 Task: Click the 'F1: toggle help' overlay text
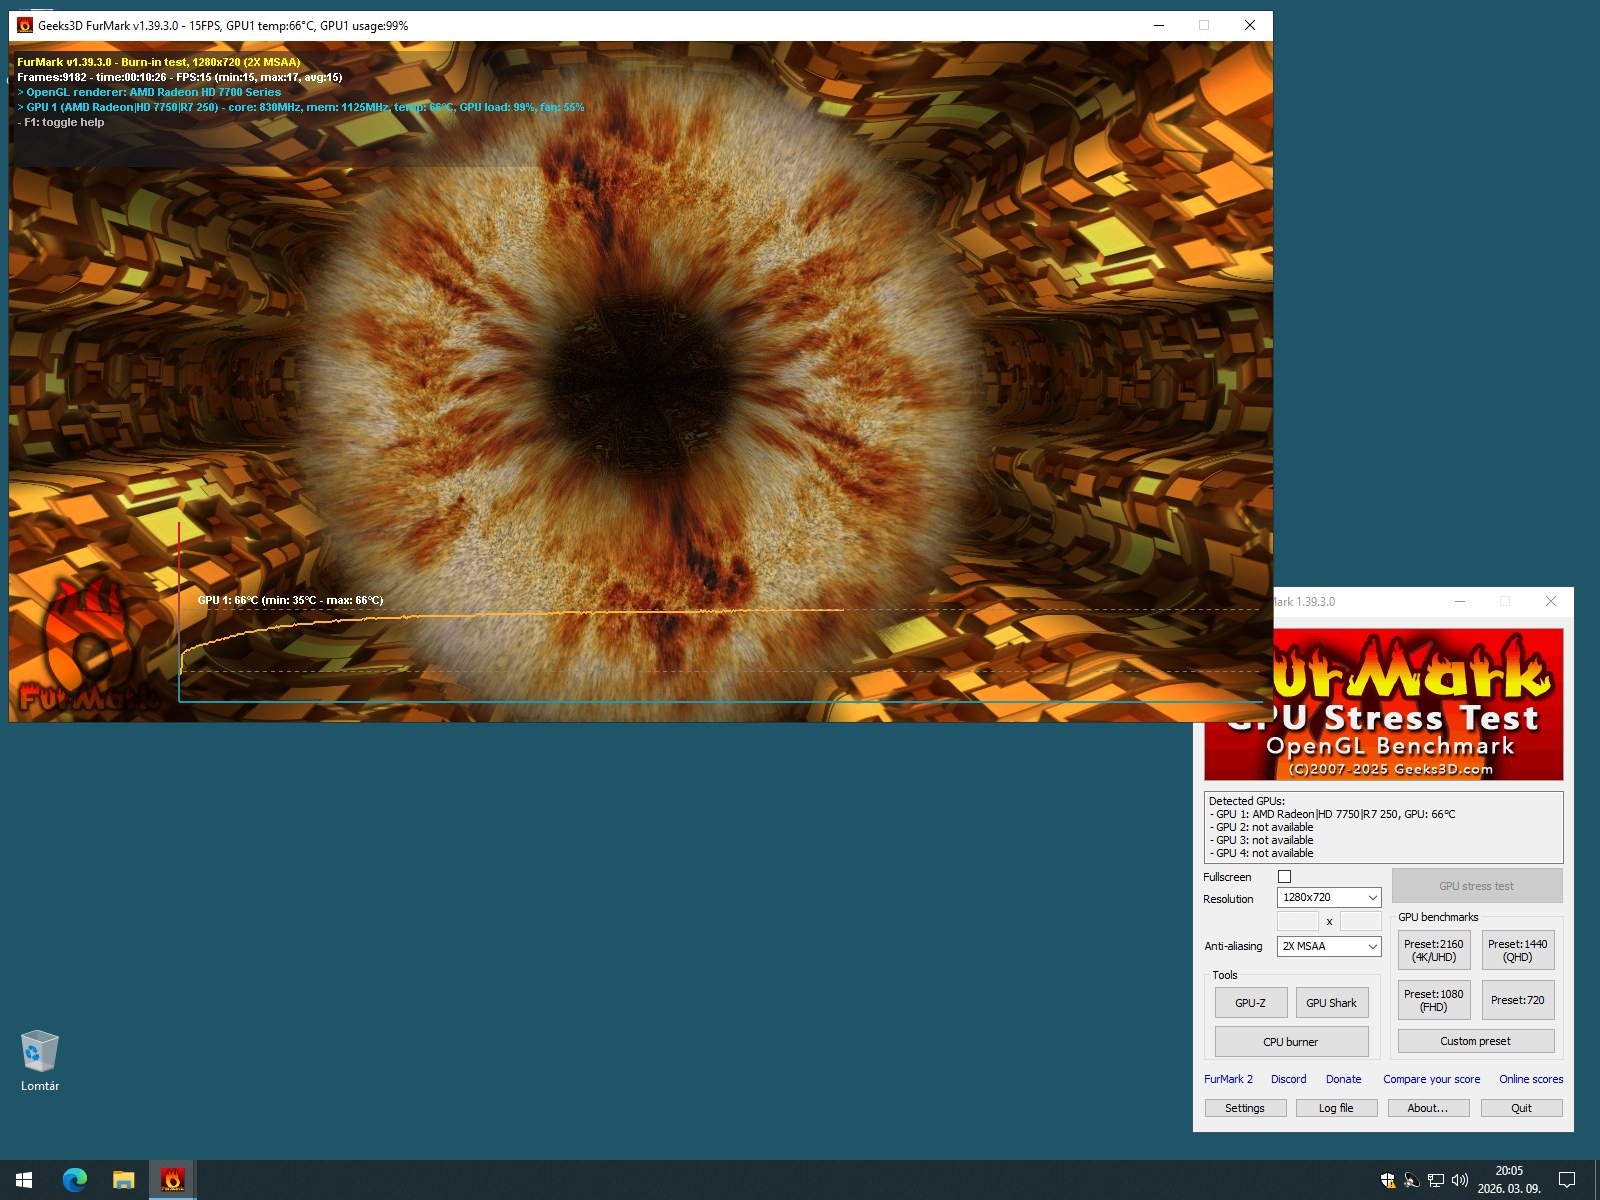pyautogui.click(x=61, y=122)
